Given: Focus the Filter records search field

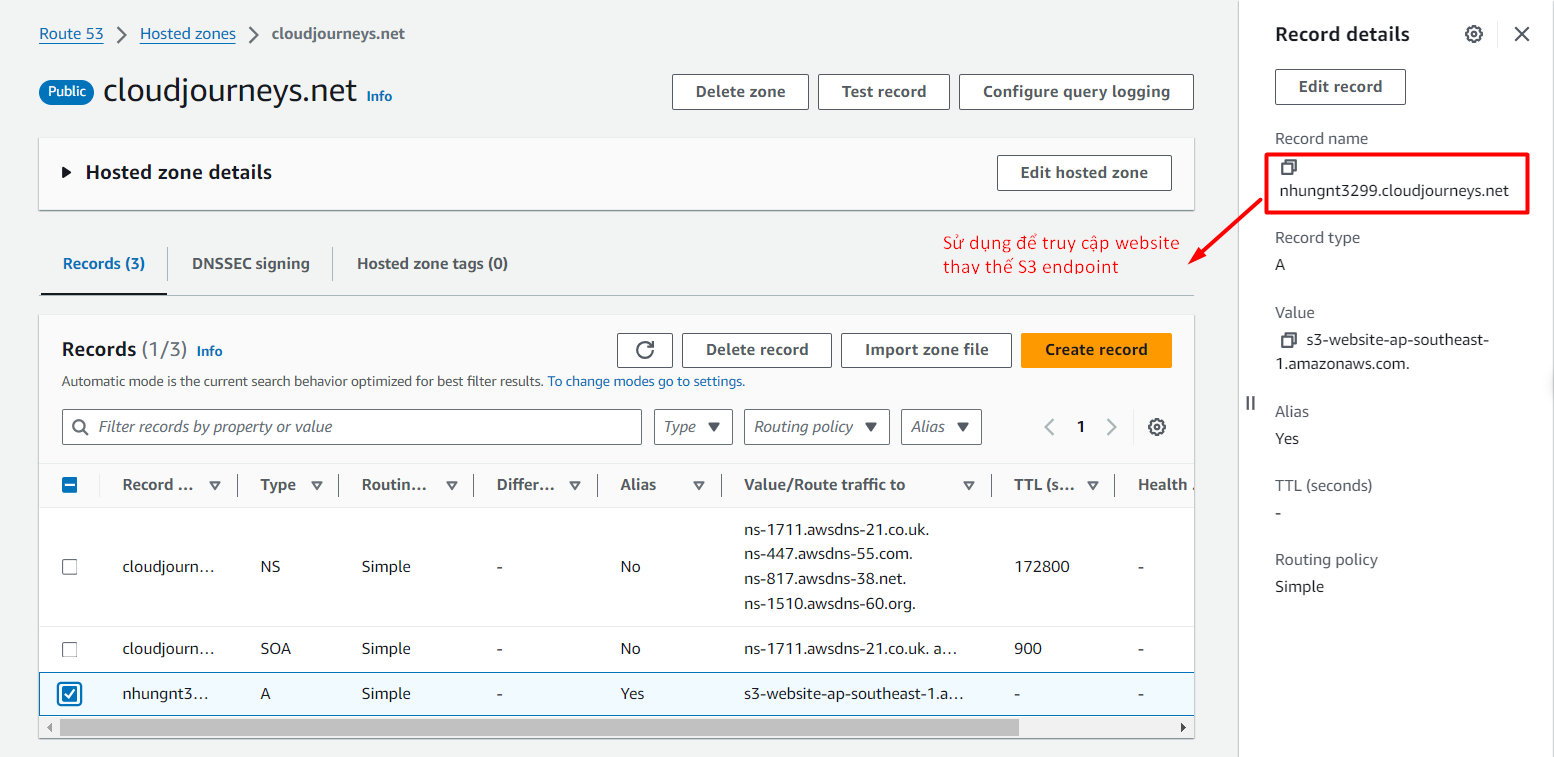Looking at the screenshot, I should [x=352, y=427].
